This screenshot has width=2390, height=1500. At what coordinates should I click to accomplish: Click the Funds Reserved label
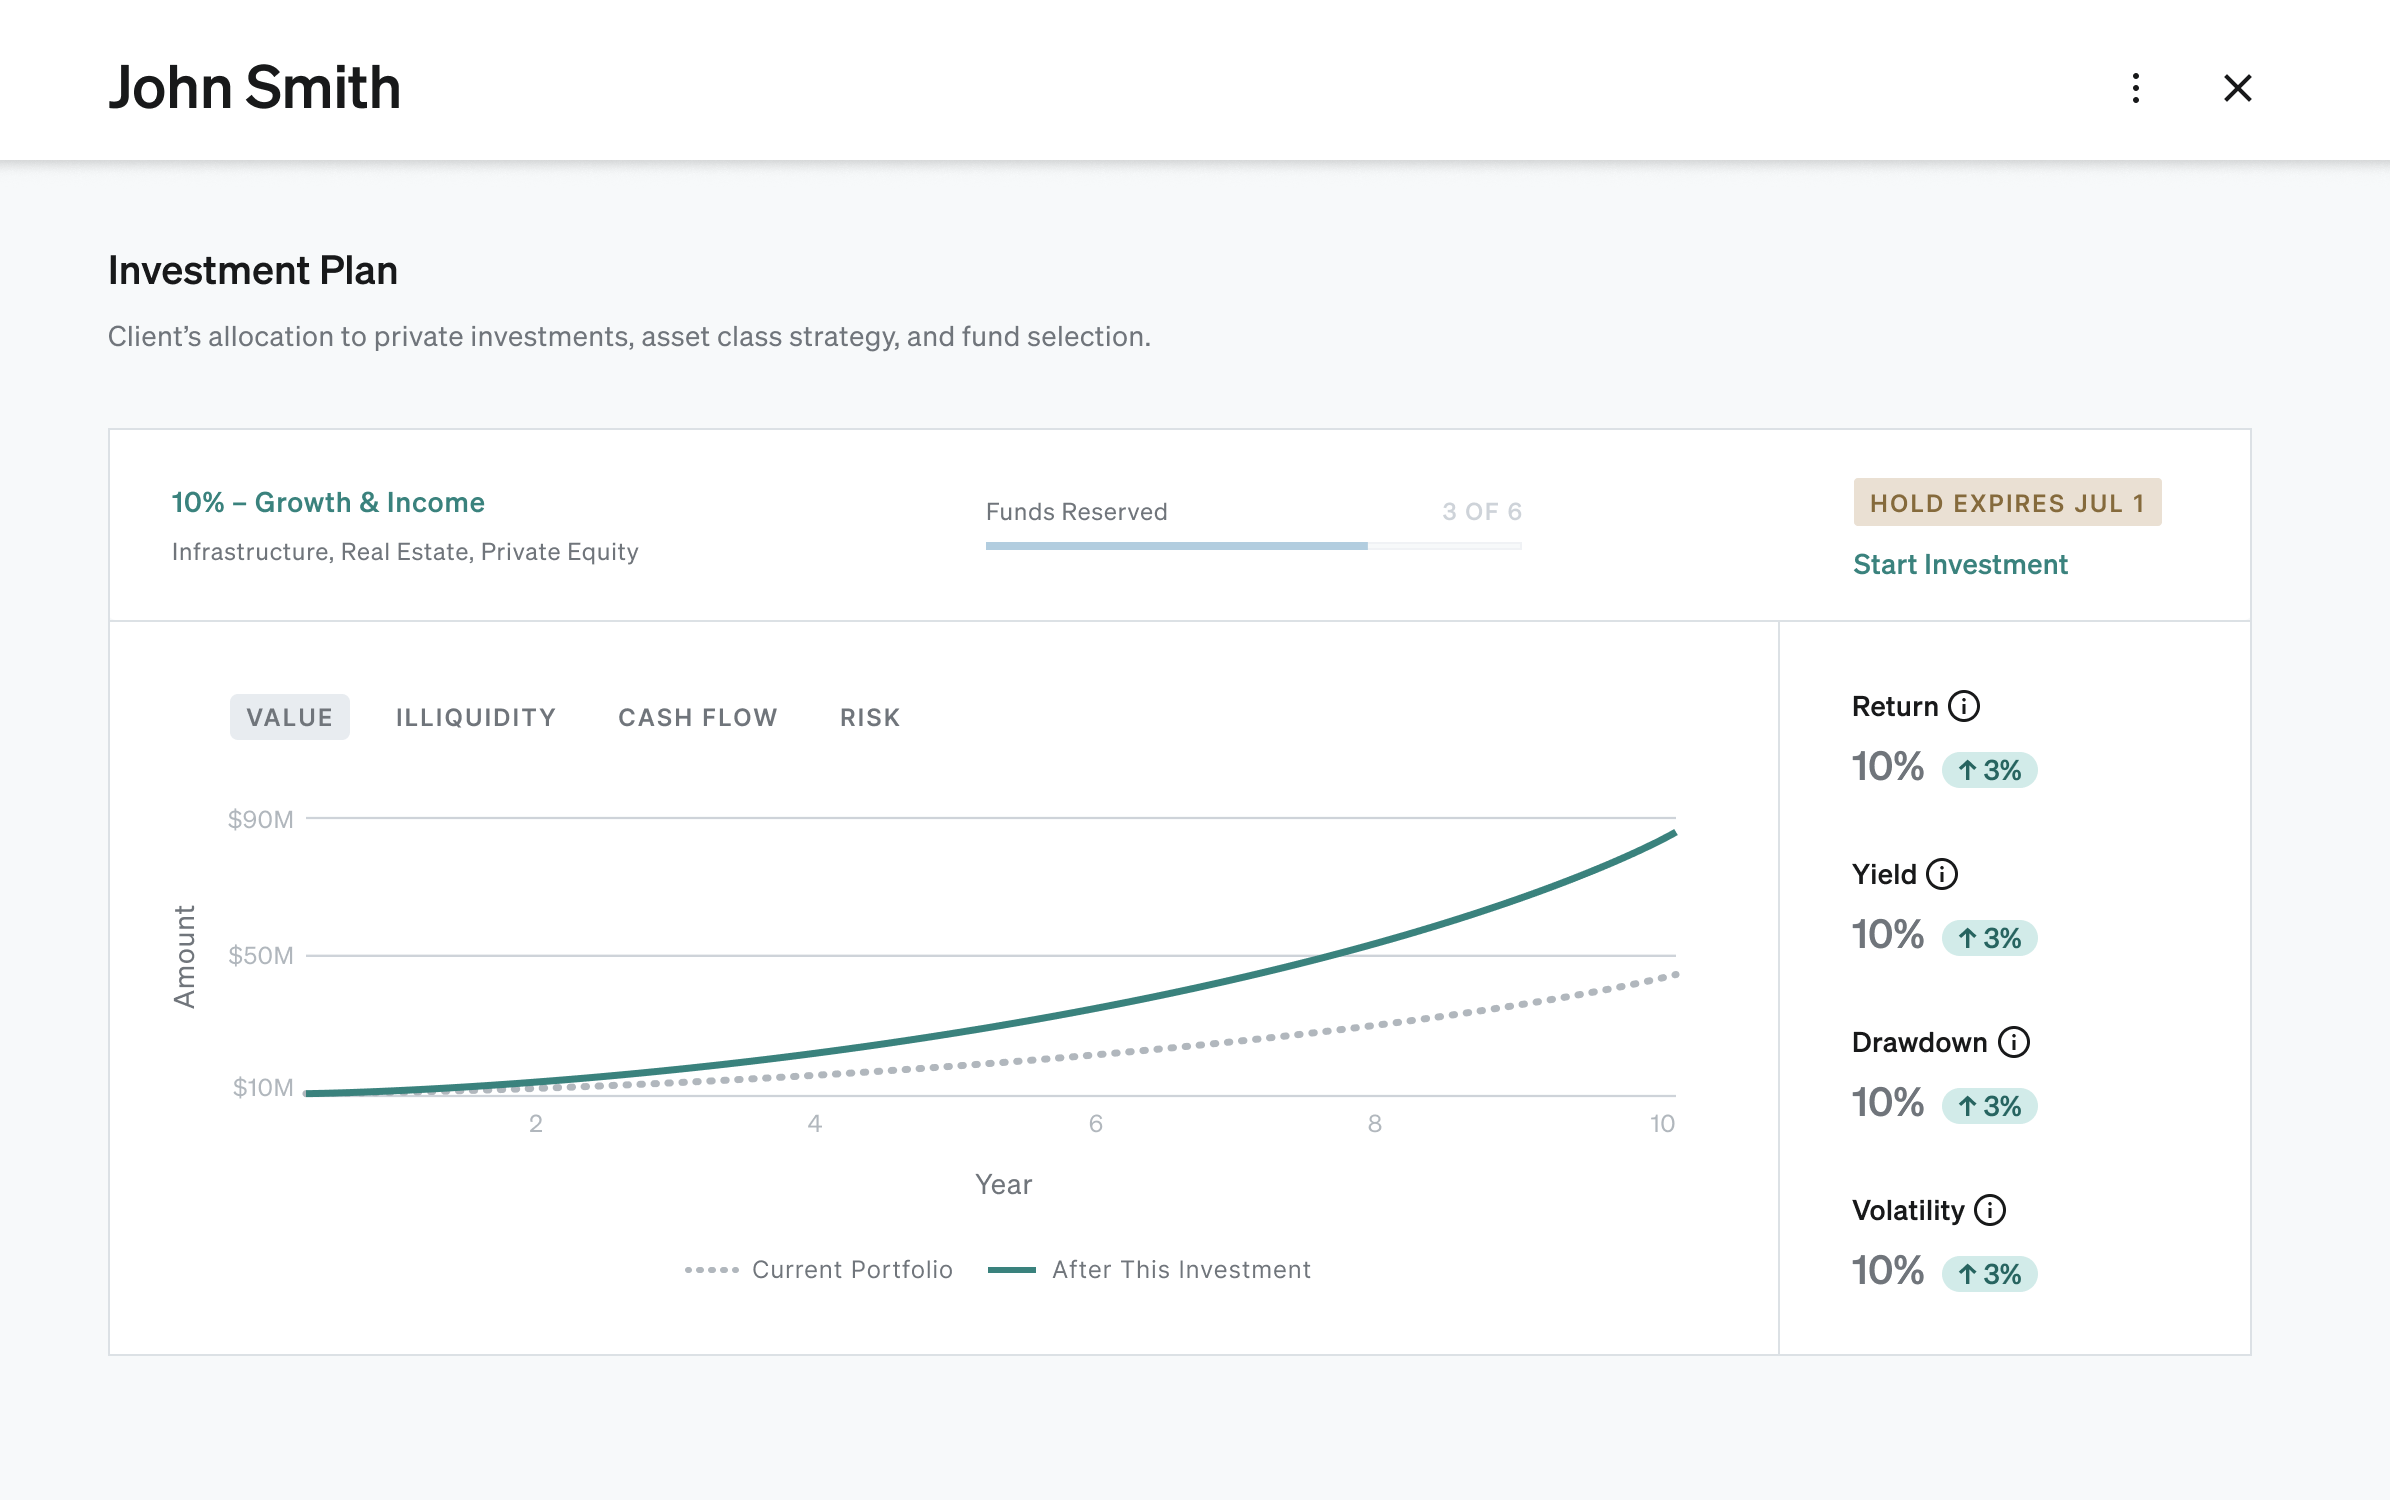(1076, 512)
